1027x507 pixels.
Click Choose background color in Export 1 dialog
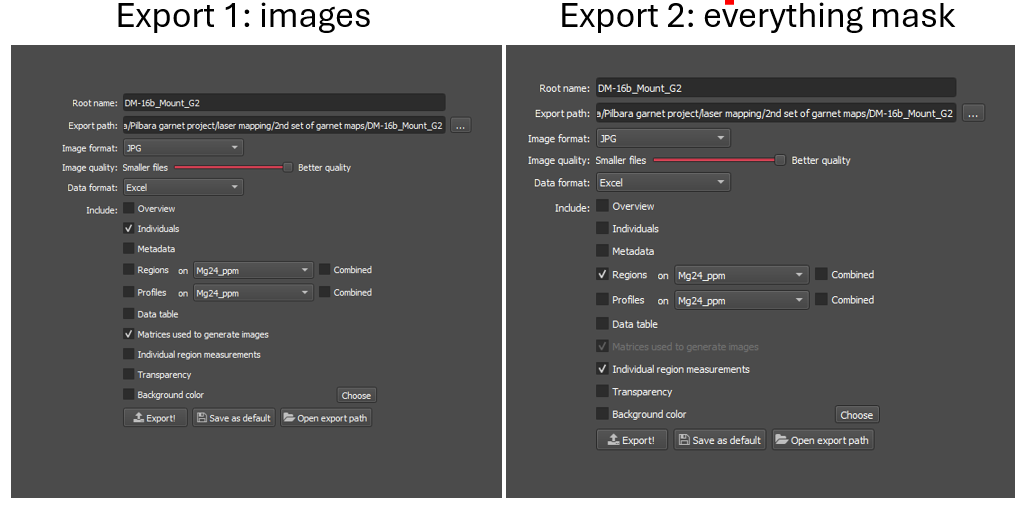(x=357, y=395)
